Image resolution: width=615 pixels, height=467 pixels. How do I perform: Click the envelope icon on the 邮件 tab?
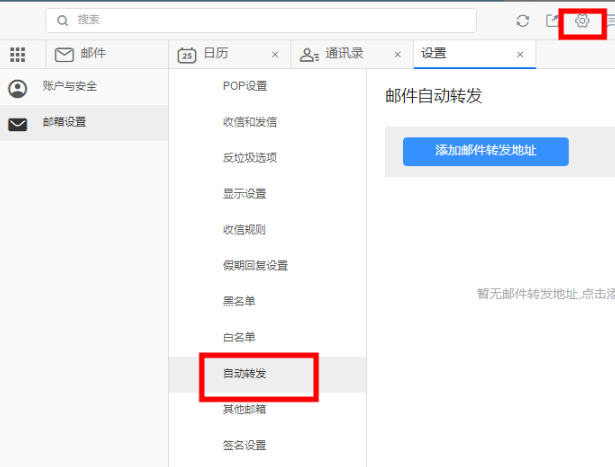64,54
